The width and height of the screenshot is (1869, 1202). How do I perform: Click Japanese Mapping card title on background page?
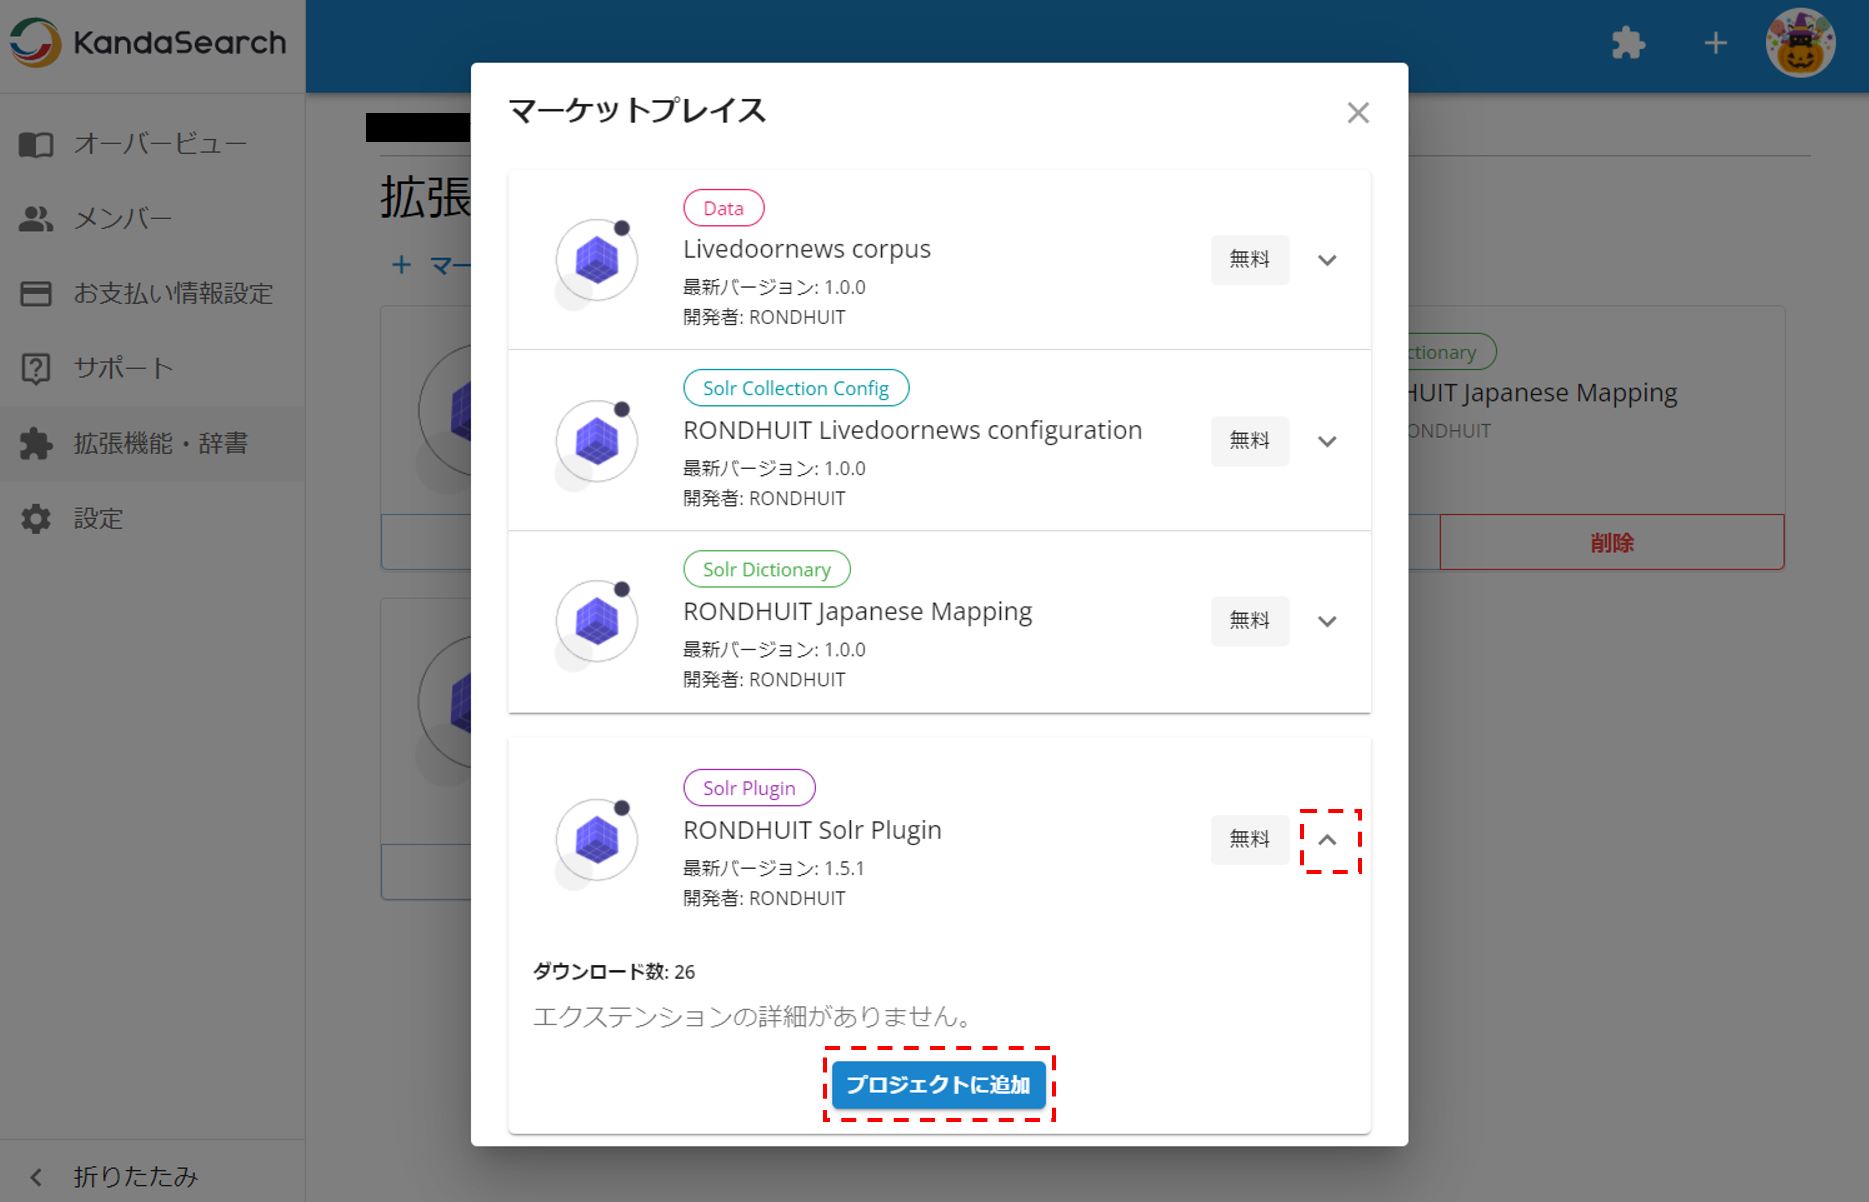1543,393
